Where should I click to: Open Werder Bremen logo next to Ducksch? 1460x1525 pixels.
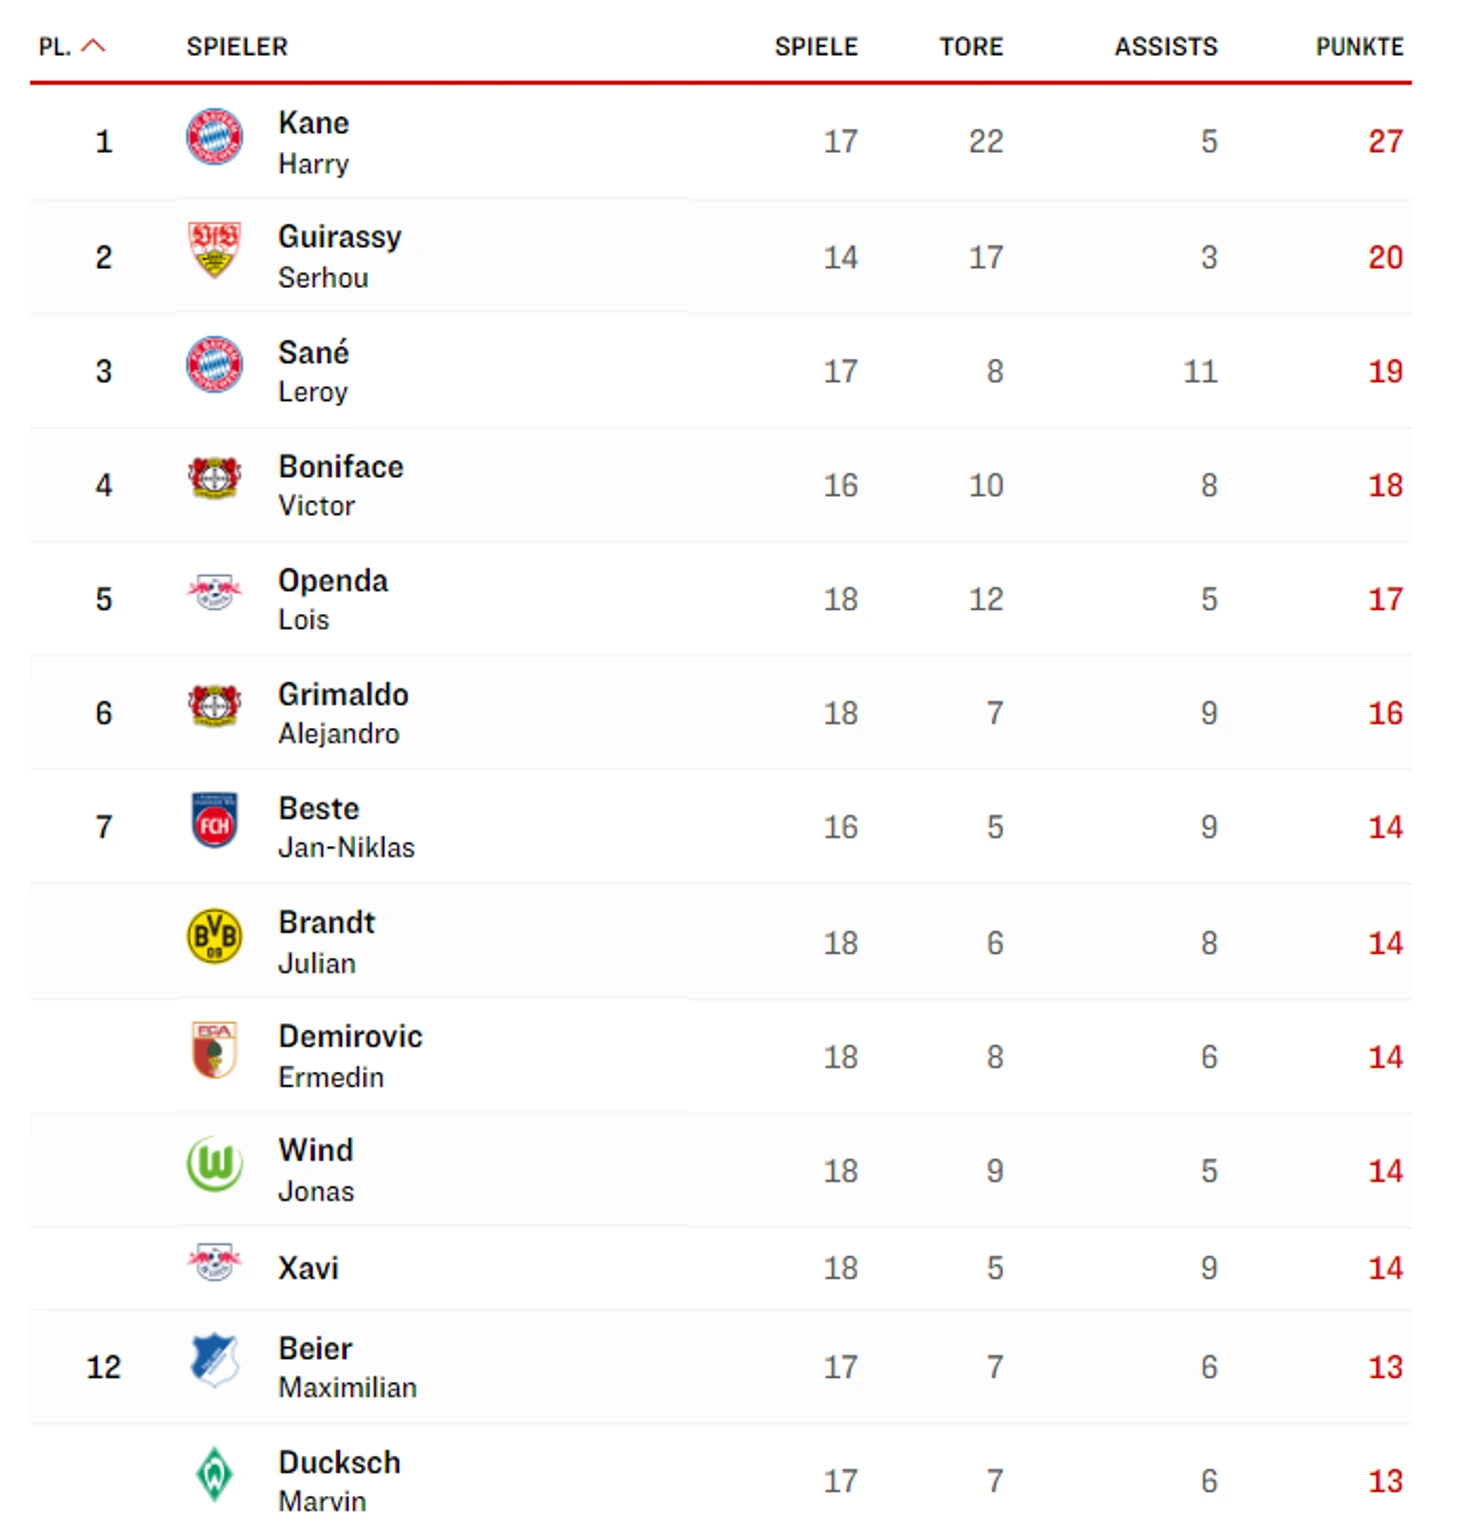pos(214,1474)
